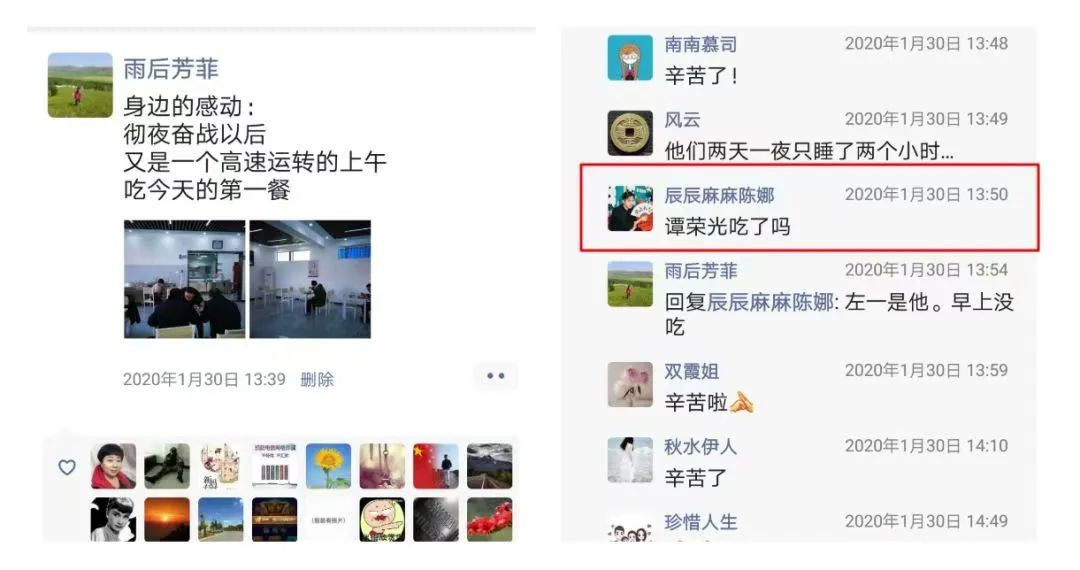The image size is (1080, 570).
Task: Open commenter name 南南慕司
Action: (700, 45)
